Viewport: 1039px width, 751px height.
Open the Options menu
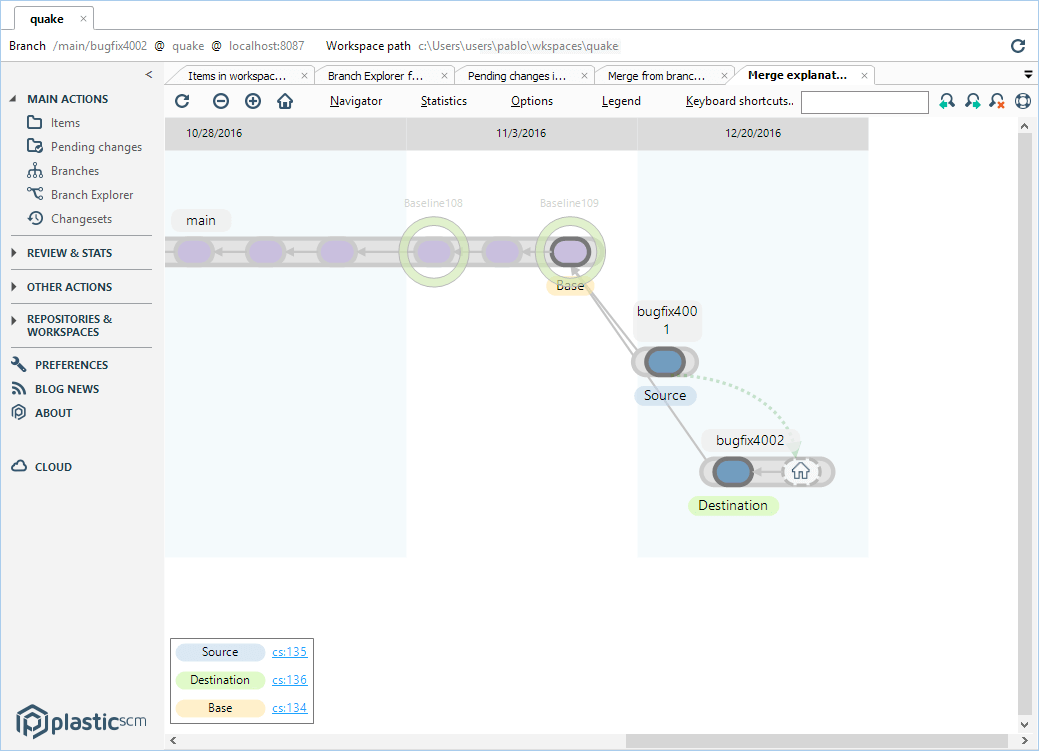click(531, 101)
